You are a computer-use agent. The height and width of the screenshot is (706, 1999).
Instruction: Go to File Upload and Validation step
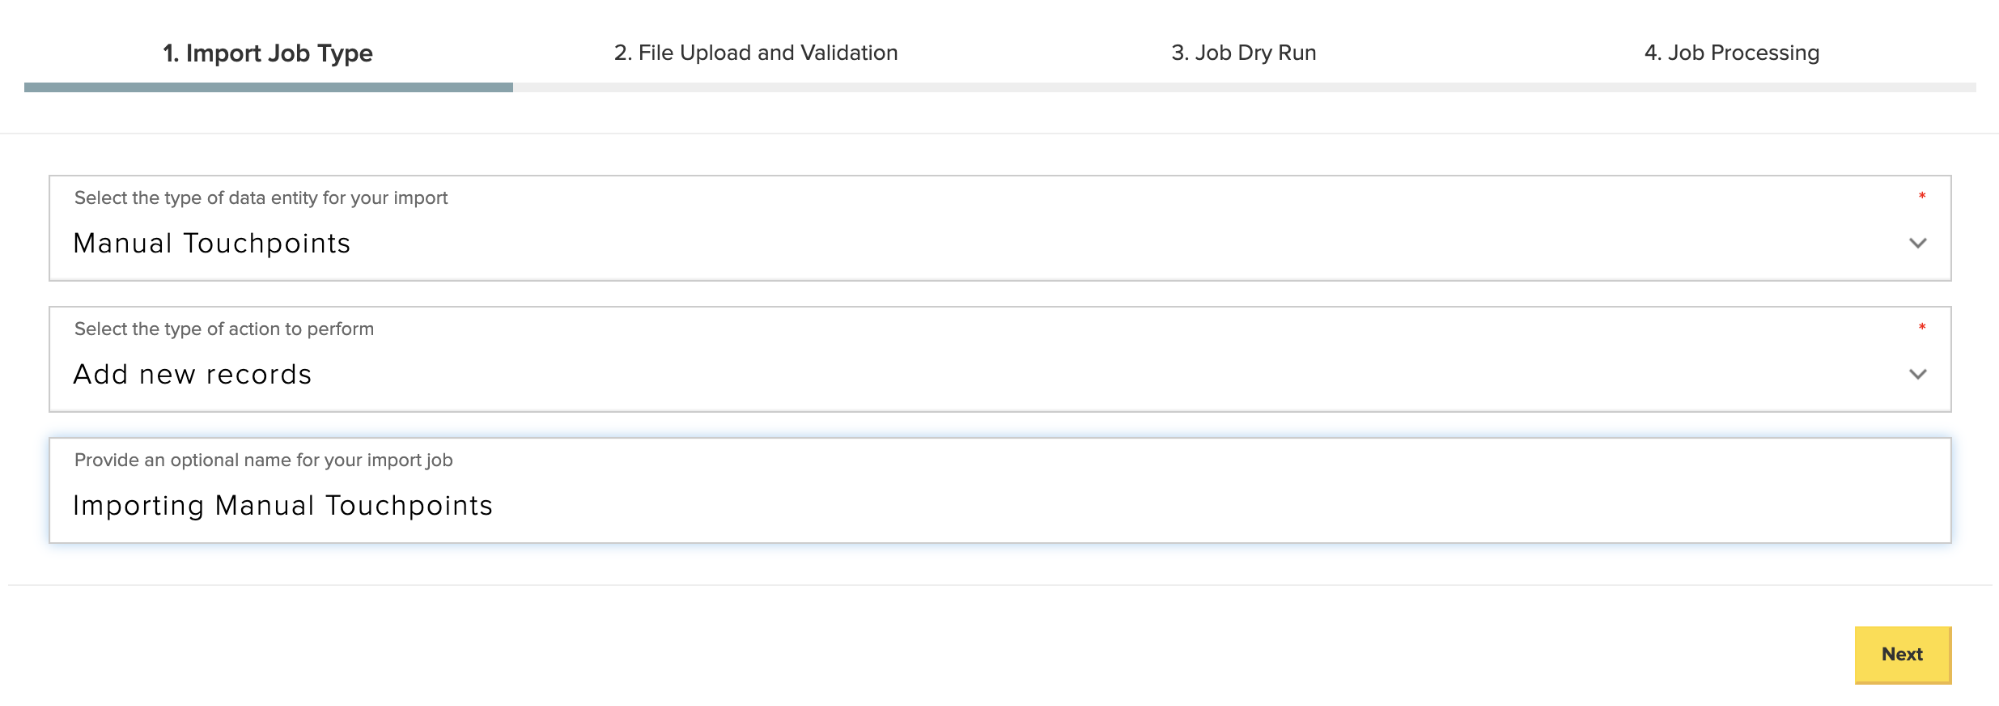click(756, 53)
